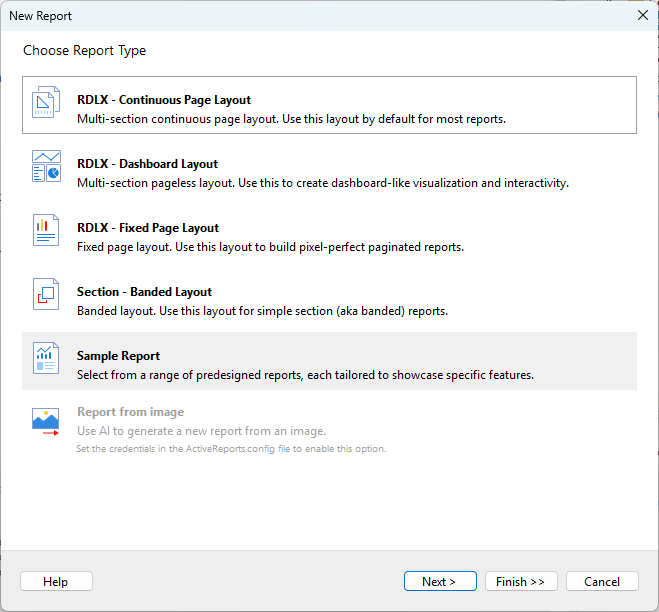The image size is (659, 612).
Task: Select the 'RDLX - Continuous Page Layout' title
Action: coord(164,100)
